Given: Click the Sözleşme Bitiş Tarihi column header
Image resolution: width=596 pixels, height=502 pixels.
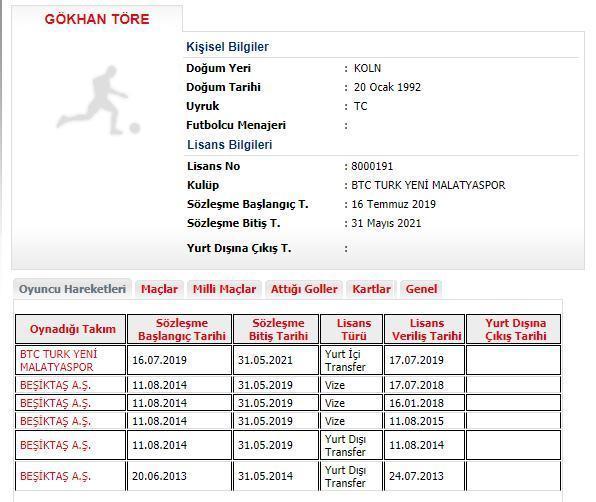Looking at the screenshot, I should pyautogui.click(x=276, y=329).
